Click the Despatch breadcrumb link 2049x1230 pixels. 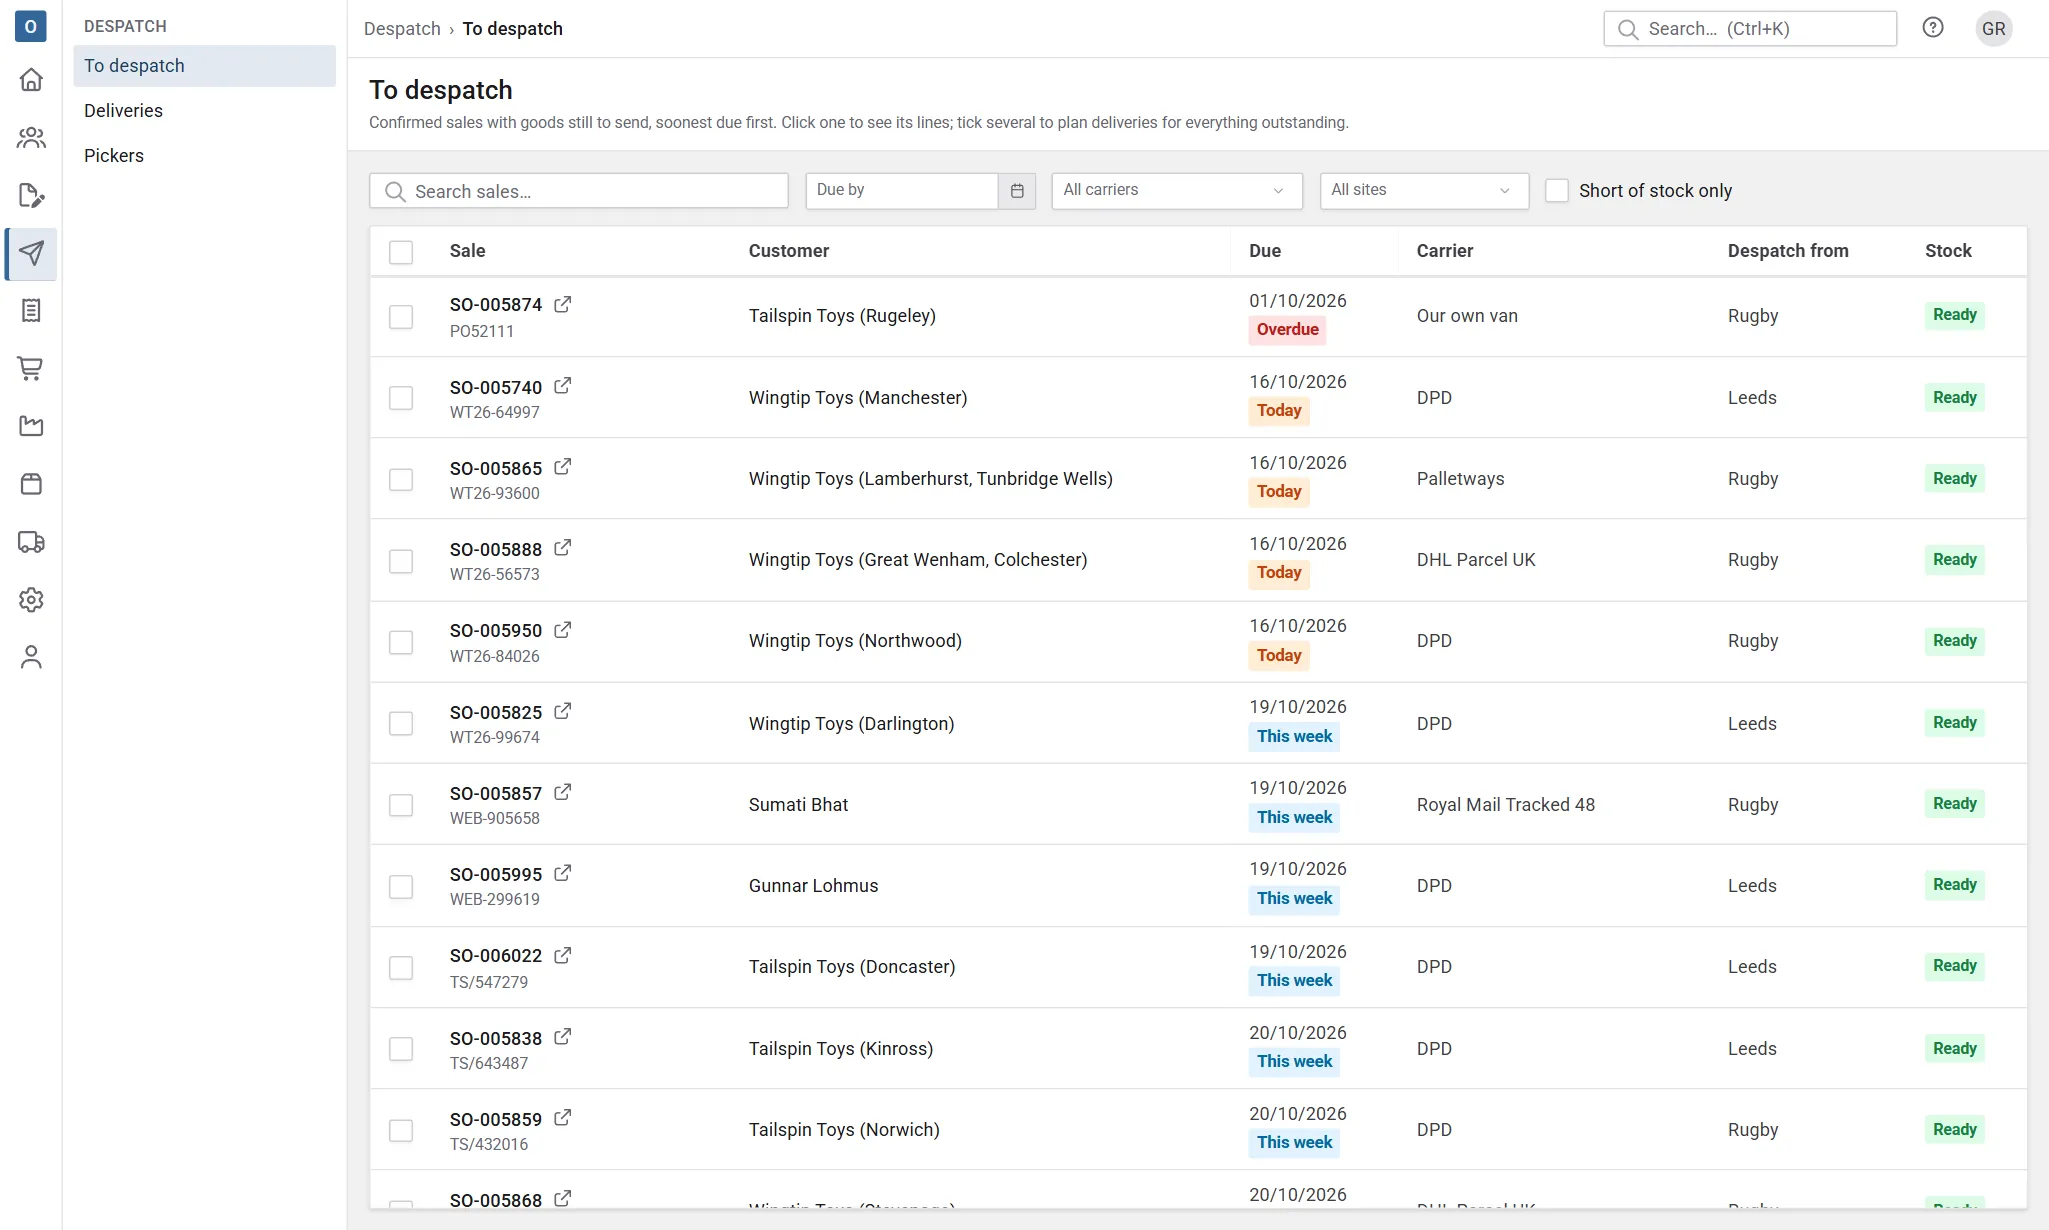pyautogui.click(x=402, y=28)
